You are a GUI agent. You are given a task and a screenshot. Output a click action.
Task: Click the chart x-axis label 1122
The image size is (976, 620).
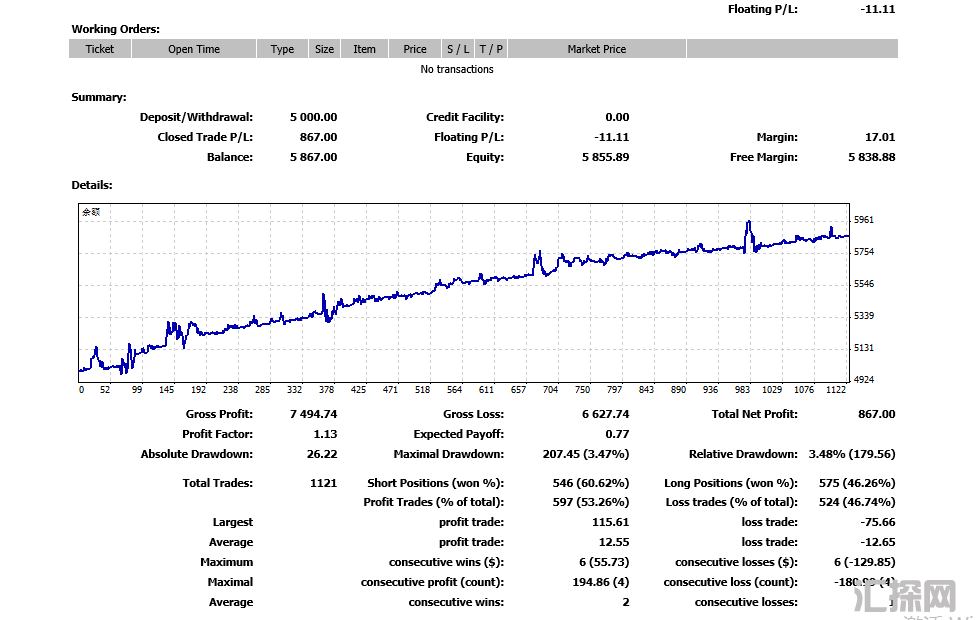tap(836, 390)
